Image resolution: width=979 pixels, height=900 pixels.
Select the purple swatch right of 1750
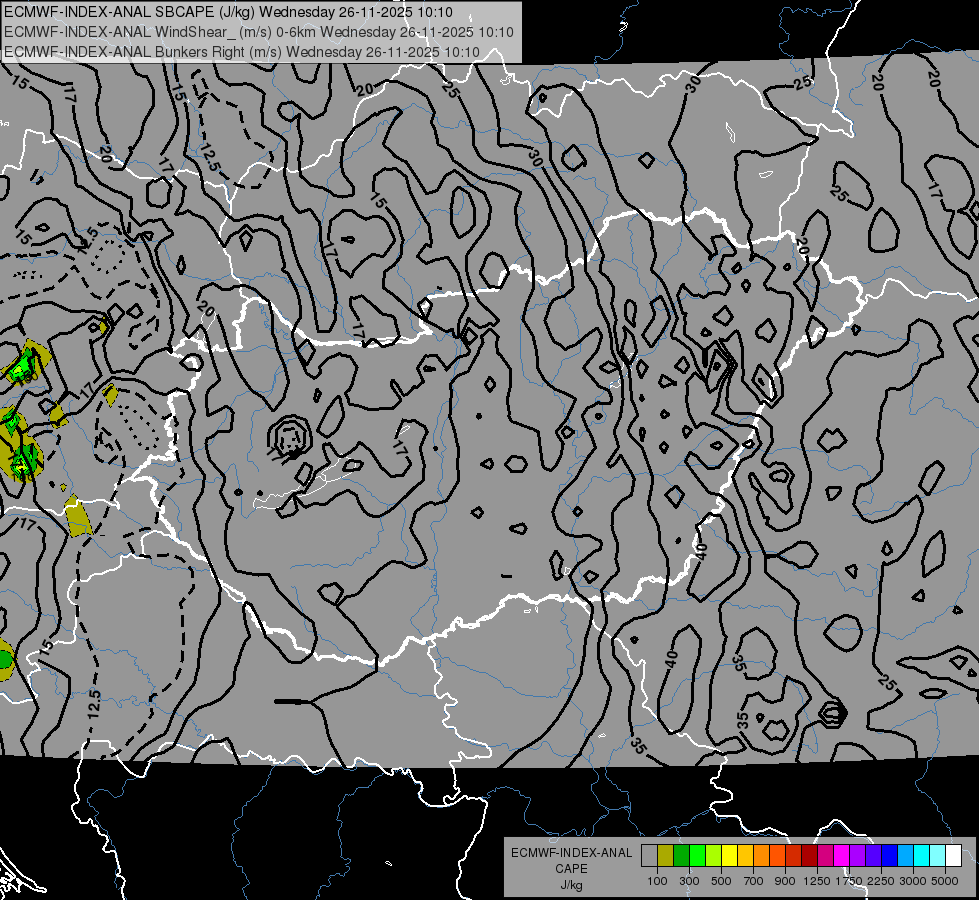[858, 856]
